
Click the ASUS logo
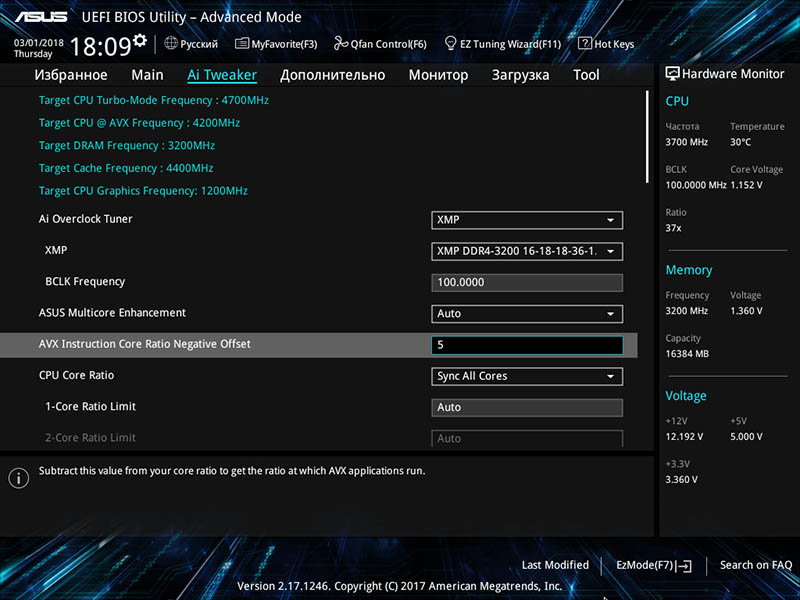click(x=41, y=17)
